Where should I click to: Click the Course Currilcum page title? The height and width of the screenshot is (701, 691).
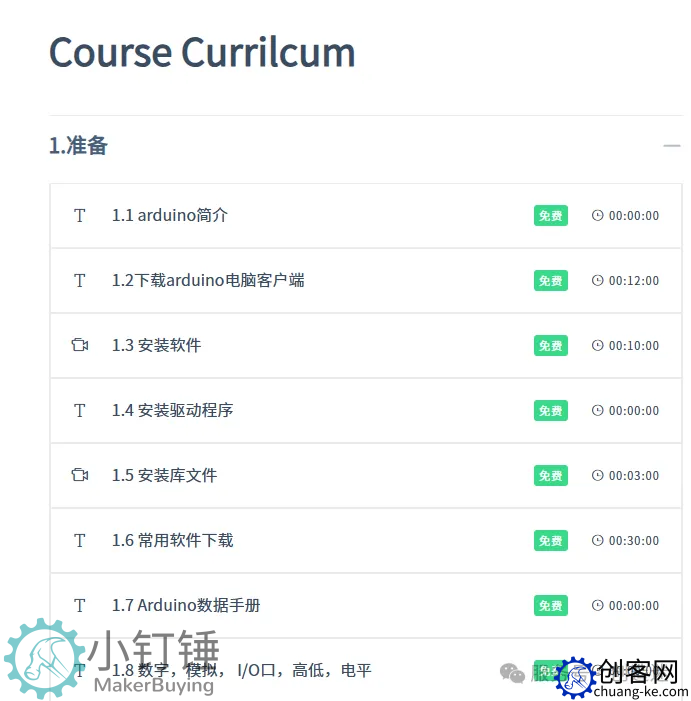(202, 52)
